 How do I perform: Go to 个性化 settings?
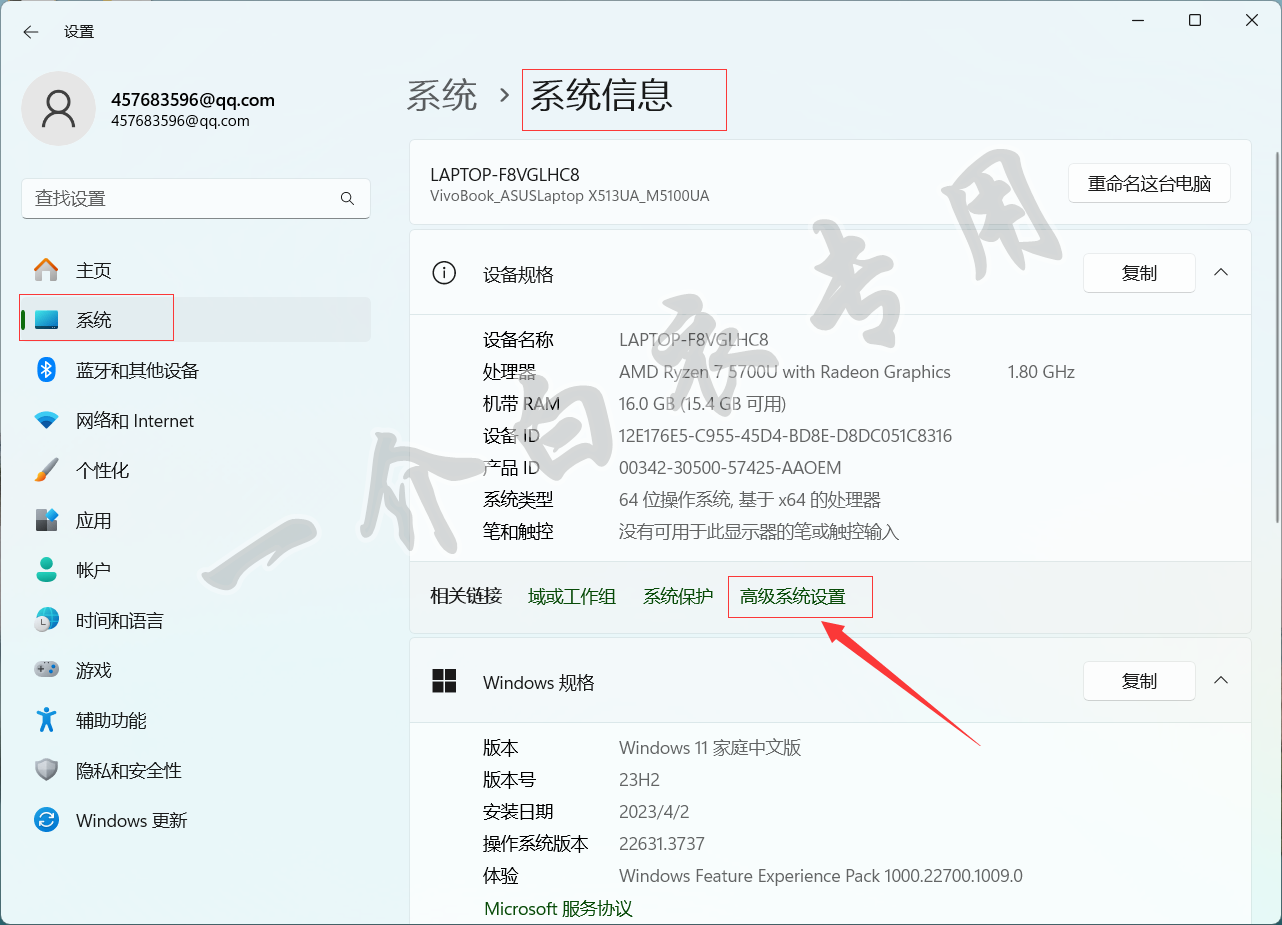click(x=195, y=470)
